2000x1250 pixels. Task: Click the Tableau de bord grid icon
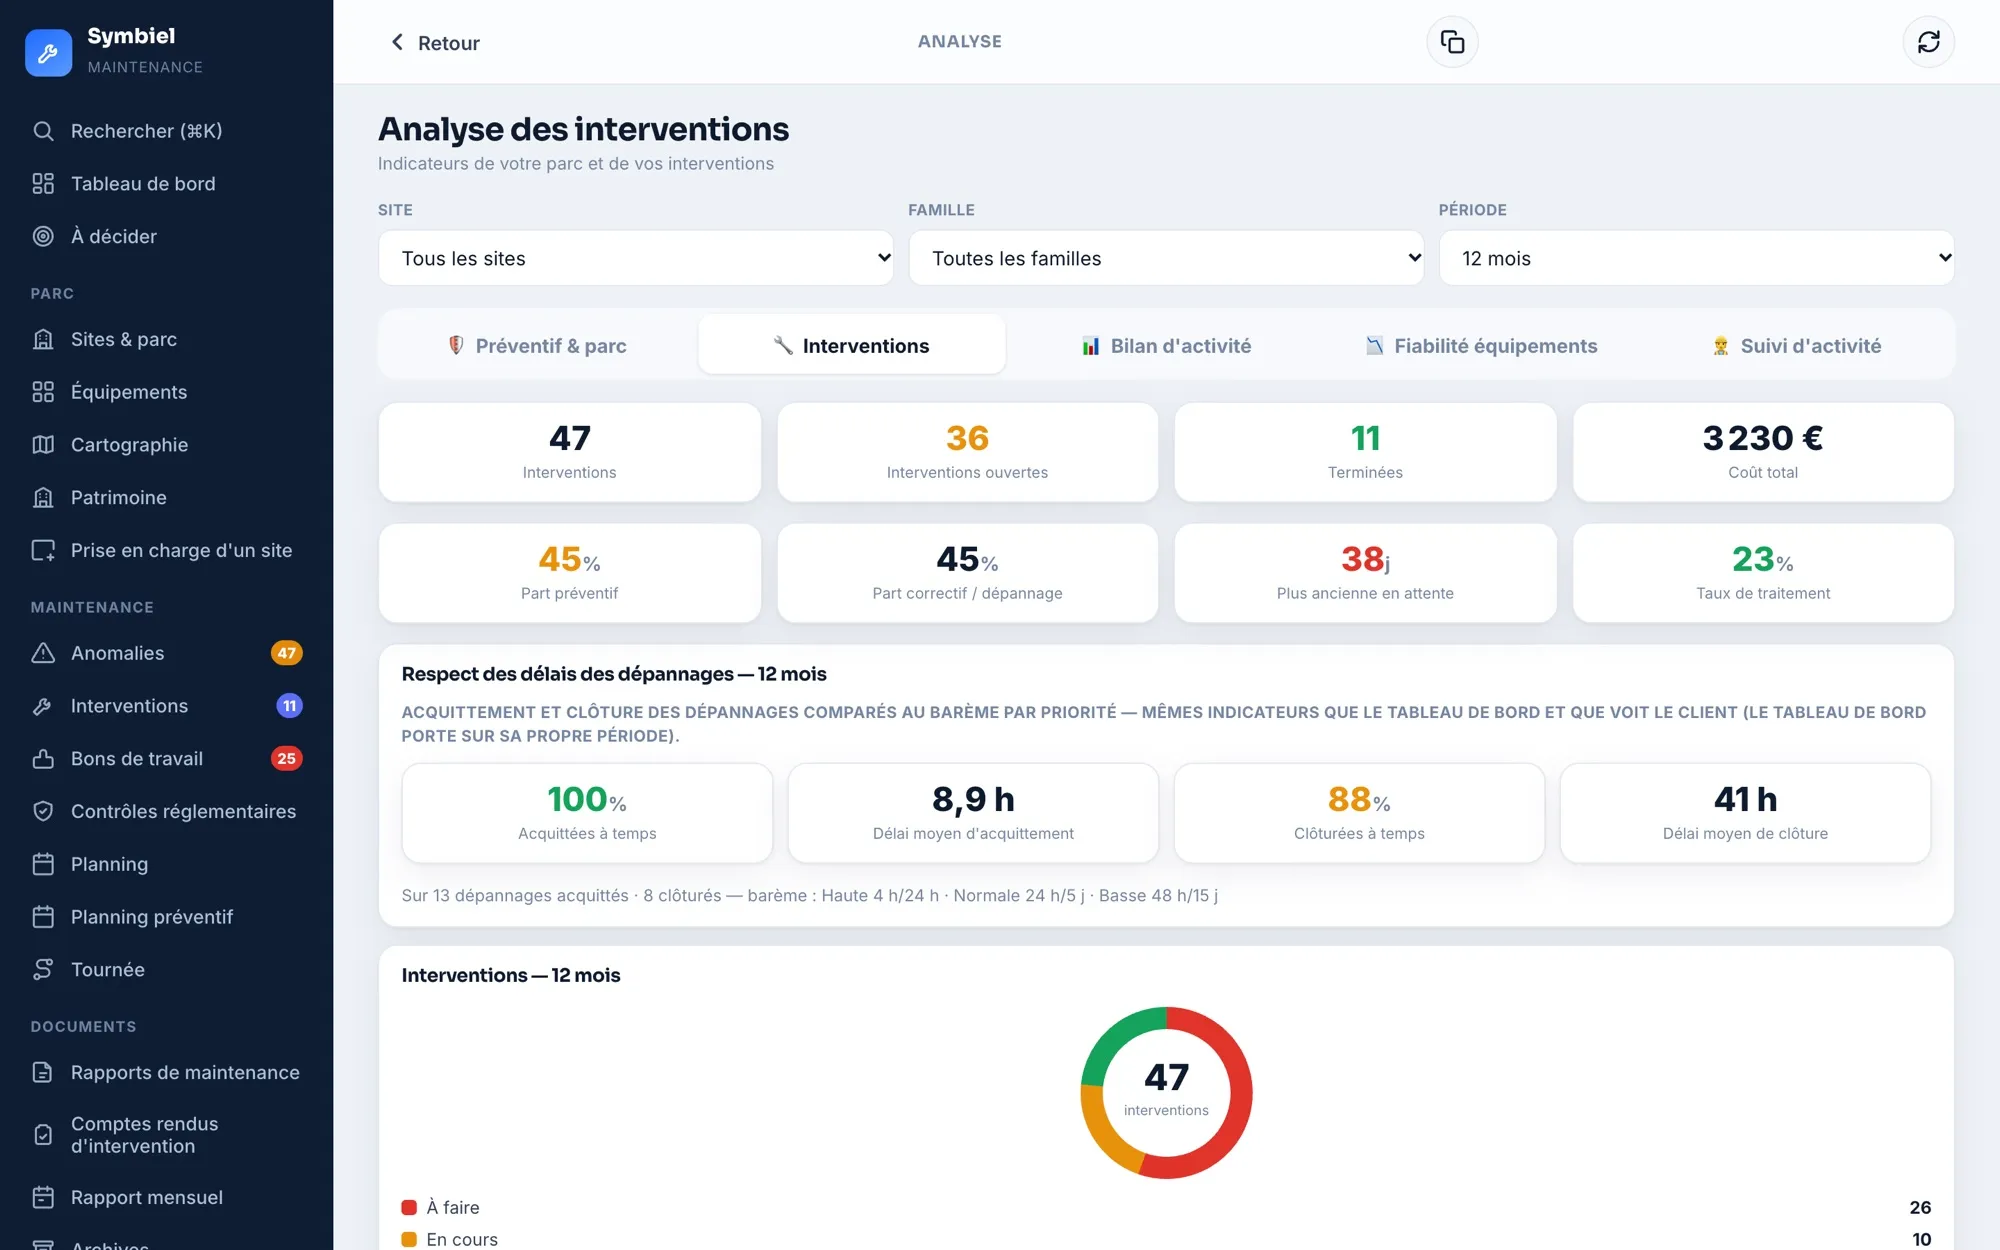point(43,184)
